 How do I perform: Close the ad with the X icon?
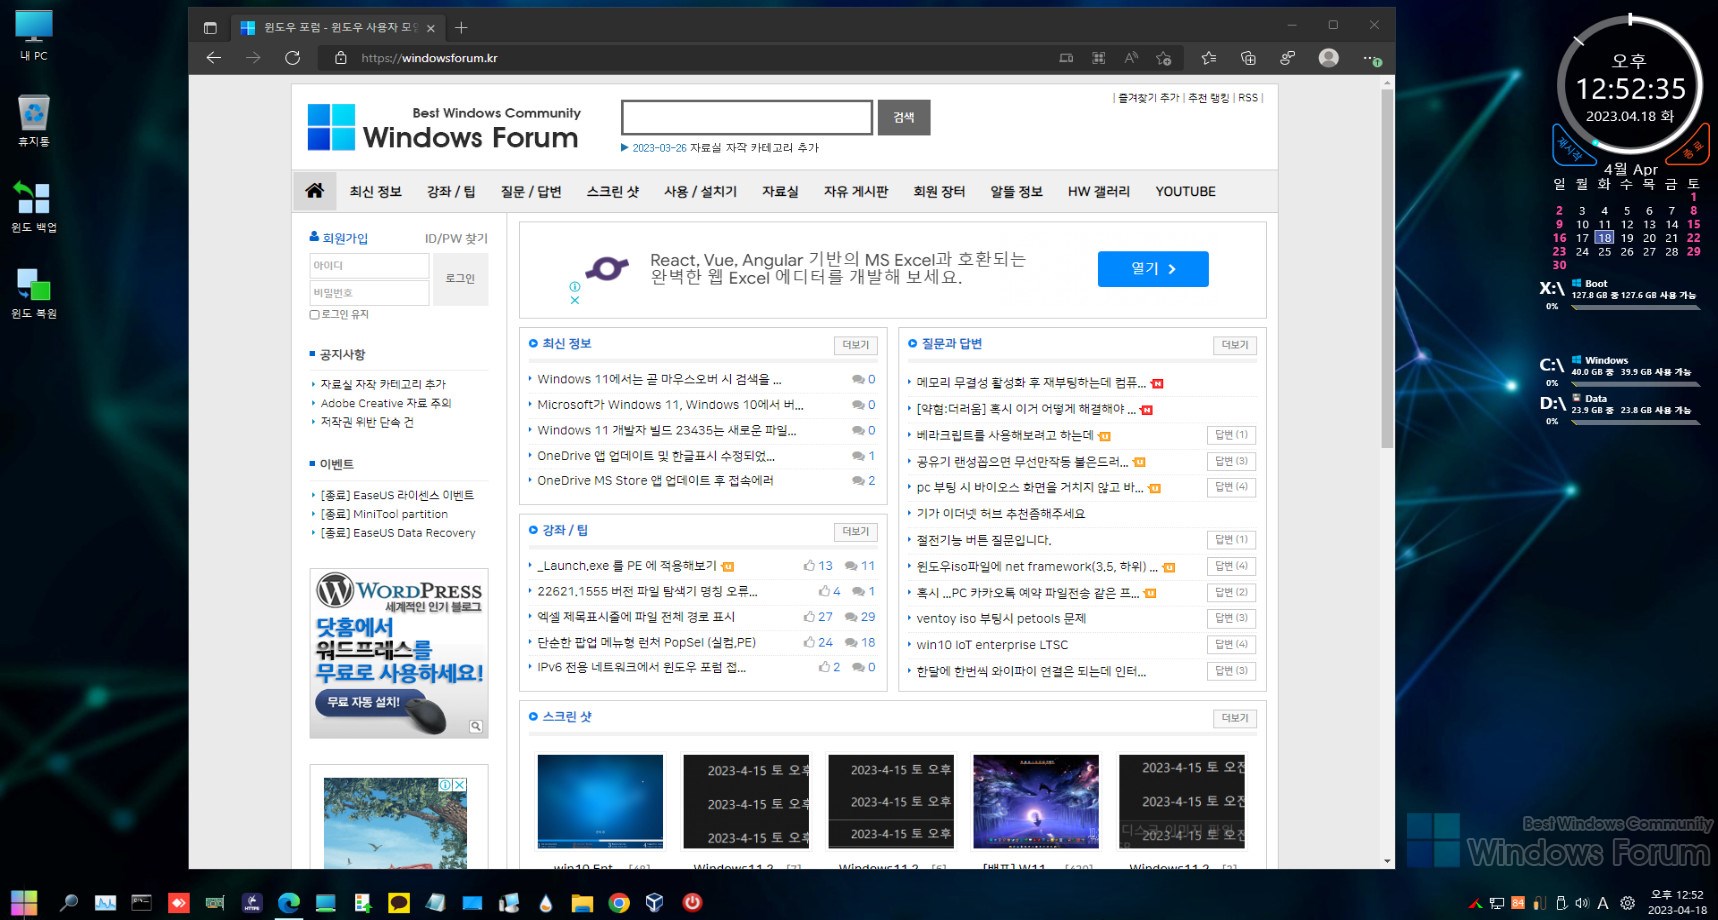click(x=575, y=299)
